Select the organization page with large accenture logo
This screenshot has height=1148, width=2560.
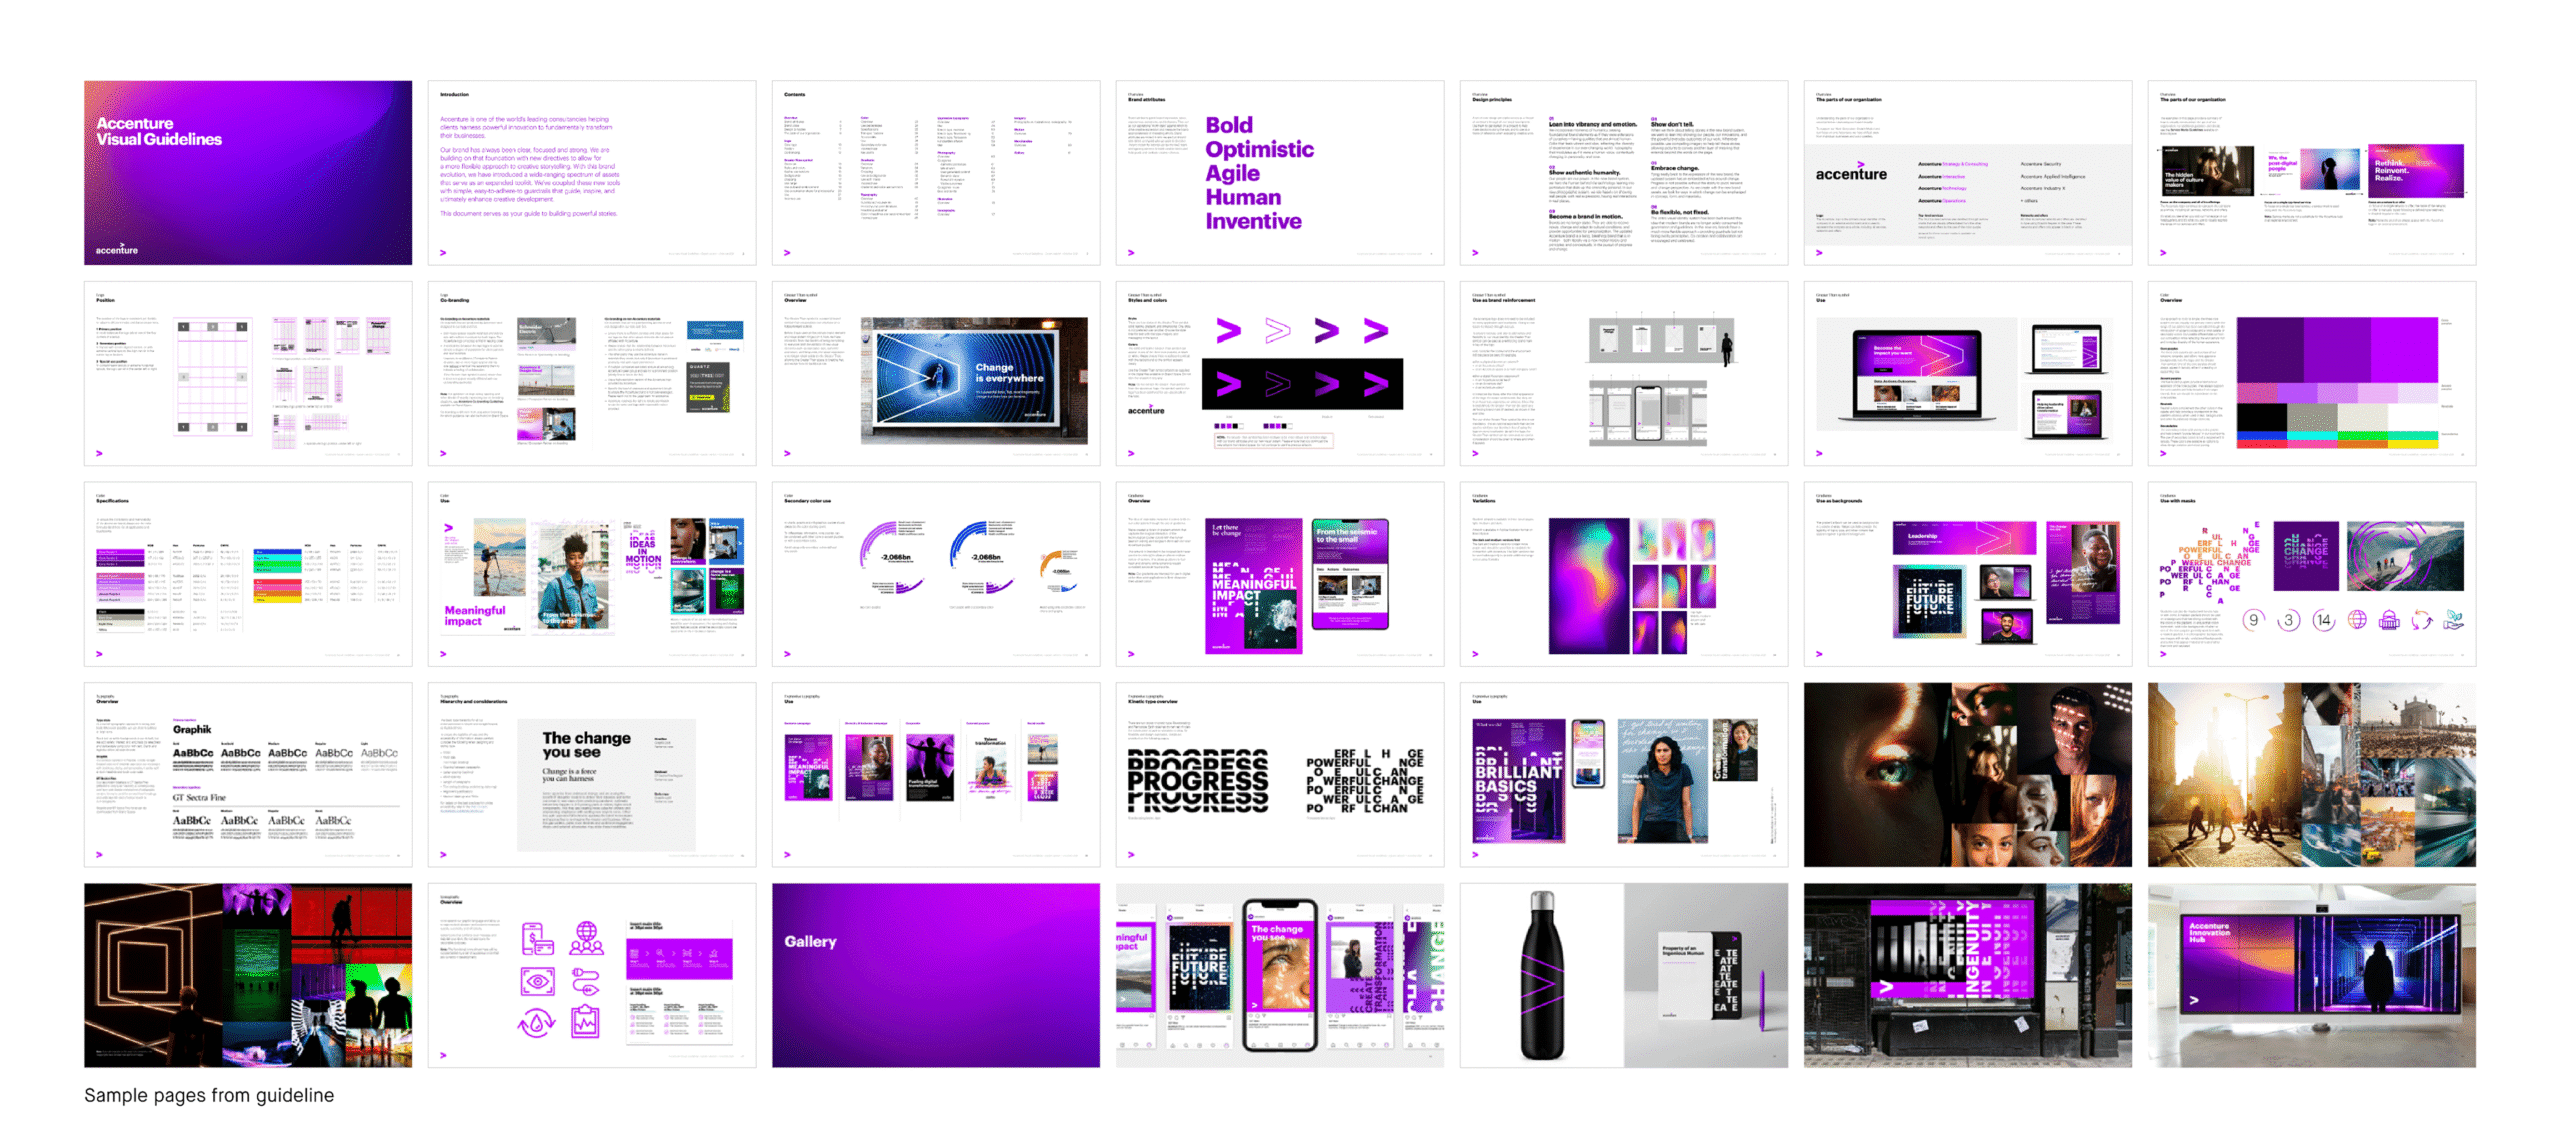(1967, 172)
